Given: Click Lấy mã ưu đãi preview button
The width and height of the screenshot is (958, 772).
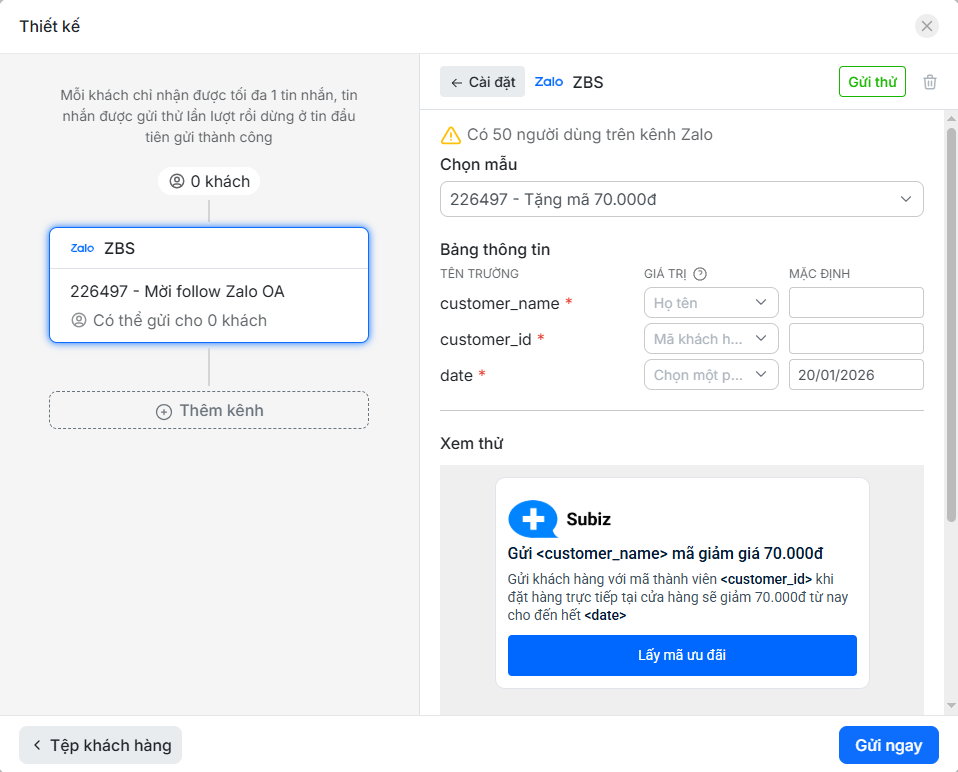Looking at the screenshot, I should [x=682, y=656].
